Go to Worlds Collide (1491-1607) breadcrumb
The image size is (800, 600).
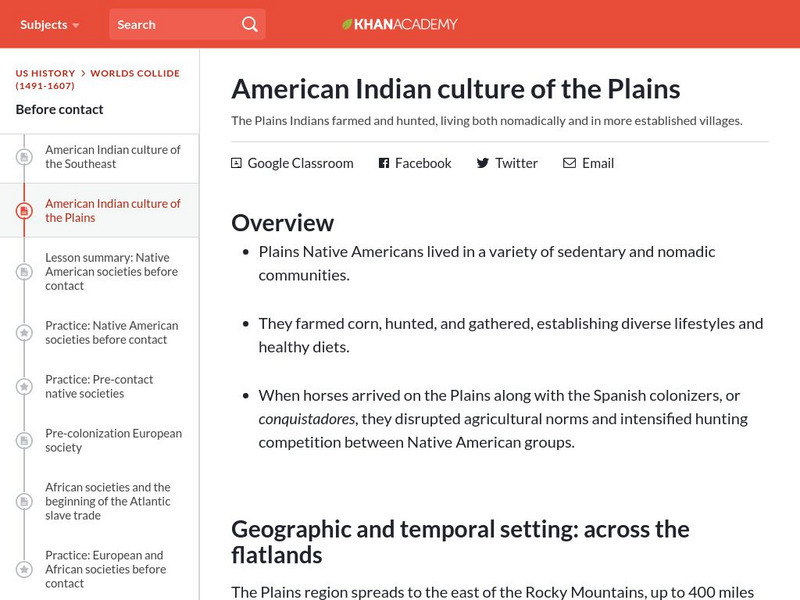point(134,73)
